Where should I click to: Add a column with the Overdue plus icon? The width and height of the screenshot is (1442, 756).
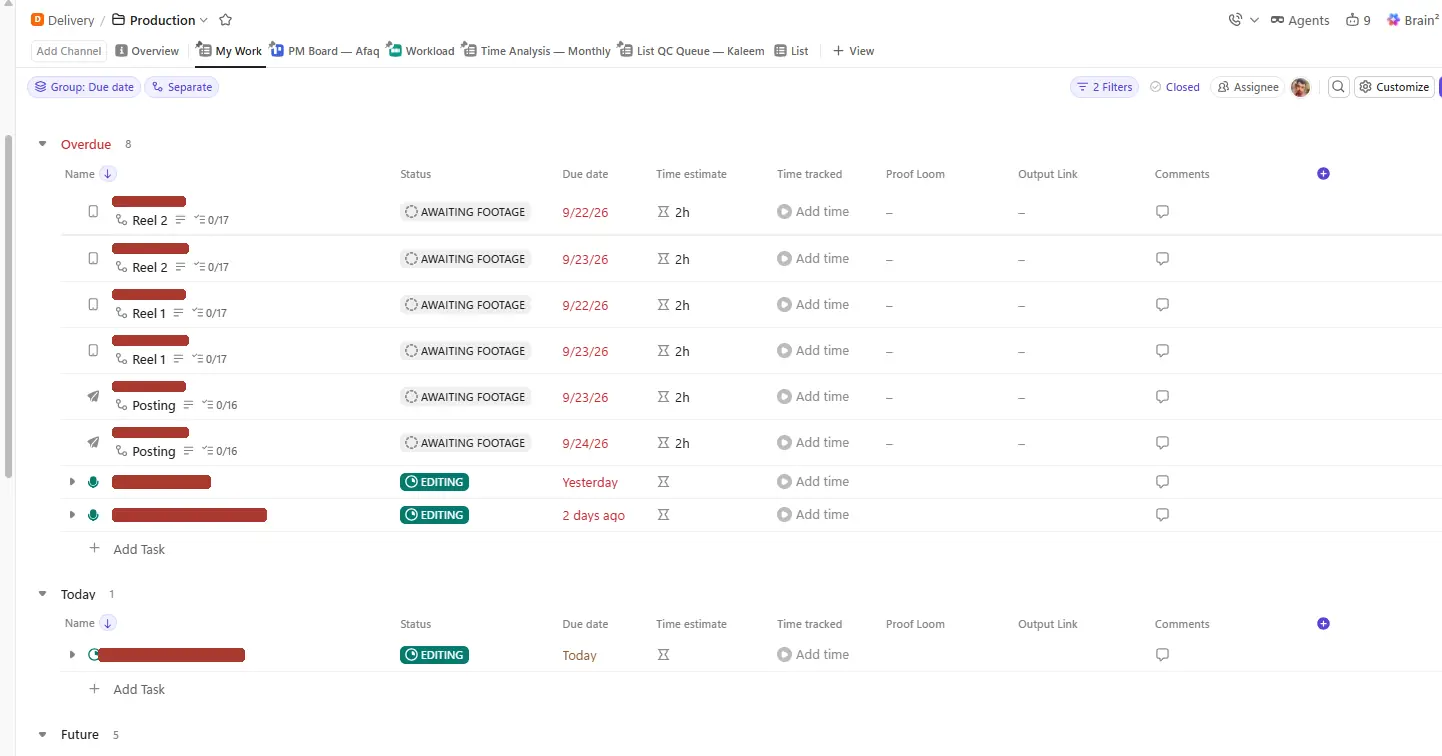(1323, 174)
